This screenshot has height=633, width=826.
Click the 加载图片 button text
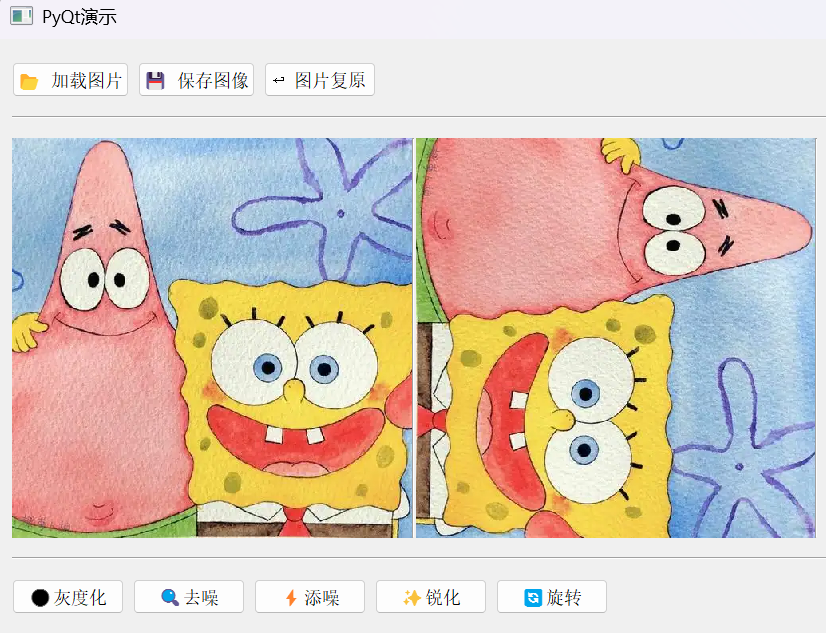point(87,81)
